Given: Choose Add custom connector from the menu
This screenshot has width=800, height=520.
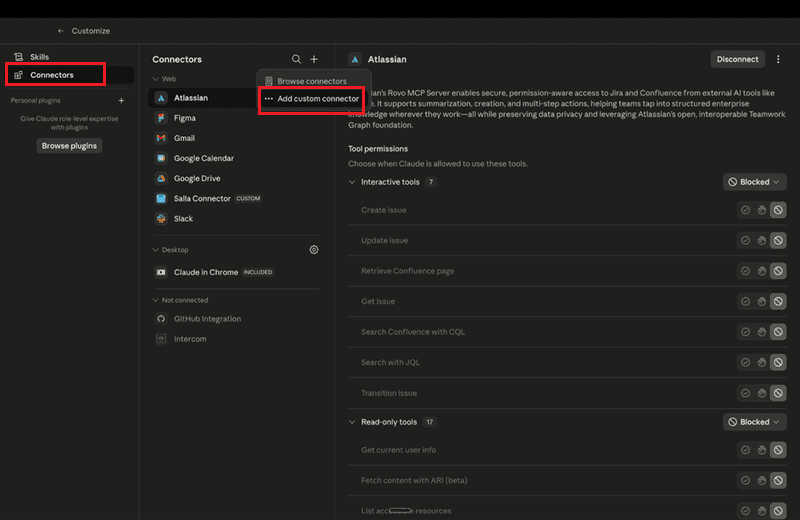Looking at the screenshot, I should (x=312, y=98).
